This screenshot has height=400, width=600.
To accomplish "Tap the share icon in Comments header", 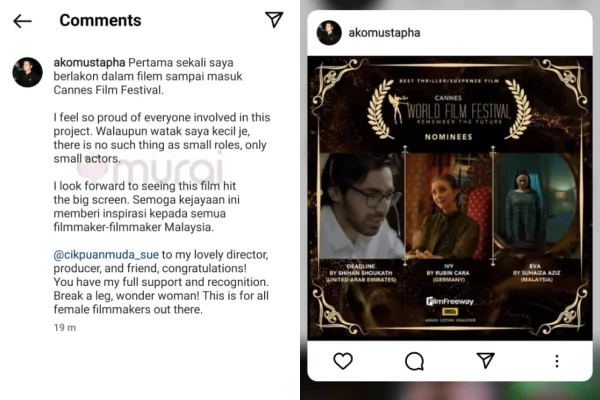I will pyautogui.click(x=274, y=20).
